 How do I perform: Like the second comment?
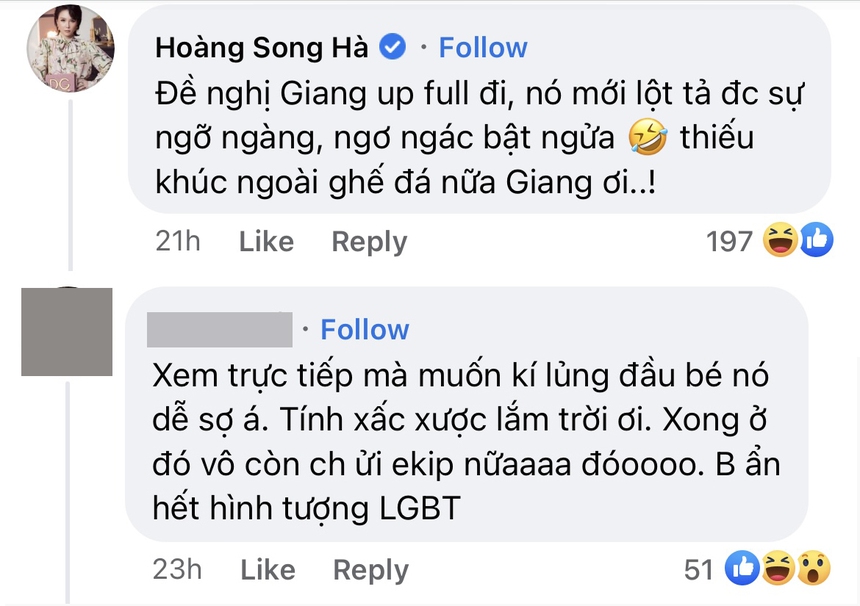(x=267, y=569)
